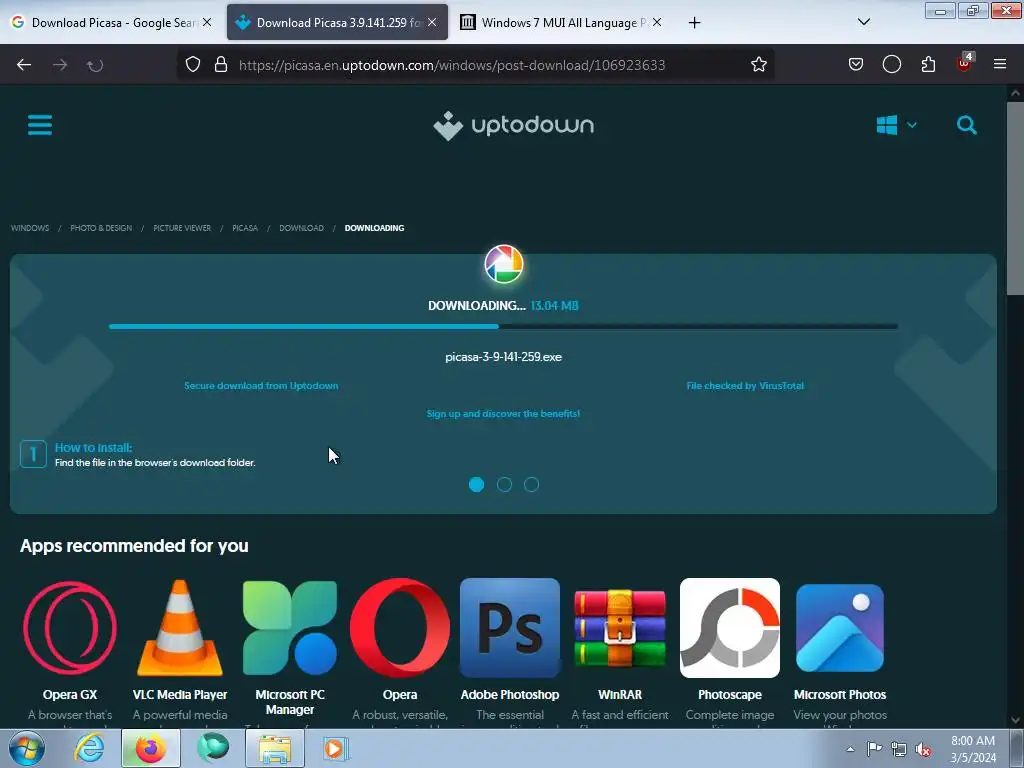
Task: Open the Windows Start menu
Action: [26, 748]
